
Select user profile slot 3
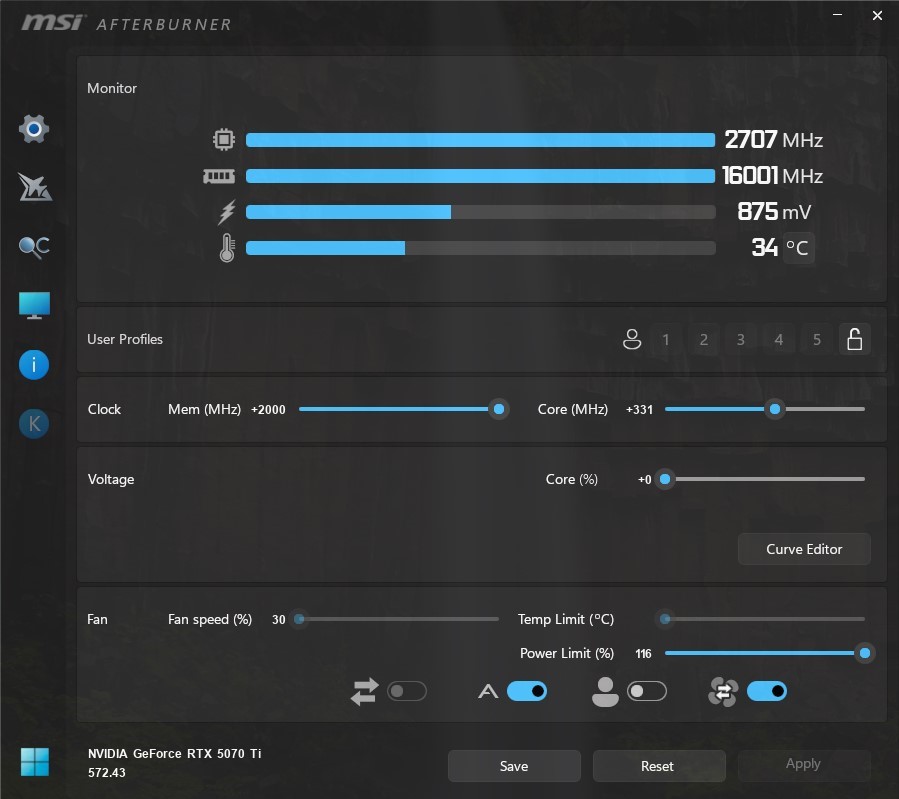click(741, 339)
